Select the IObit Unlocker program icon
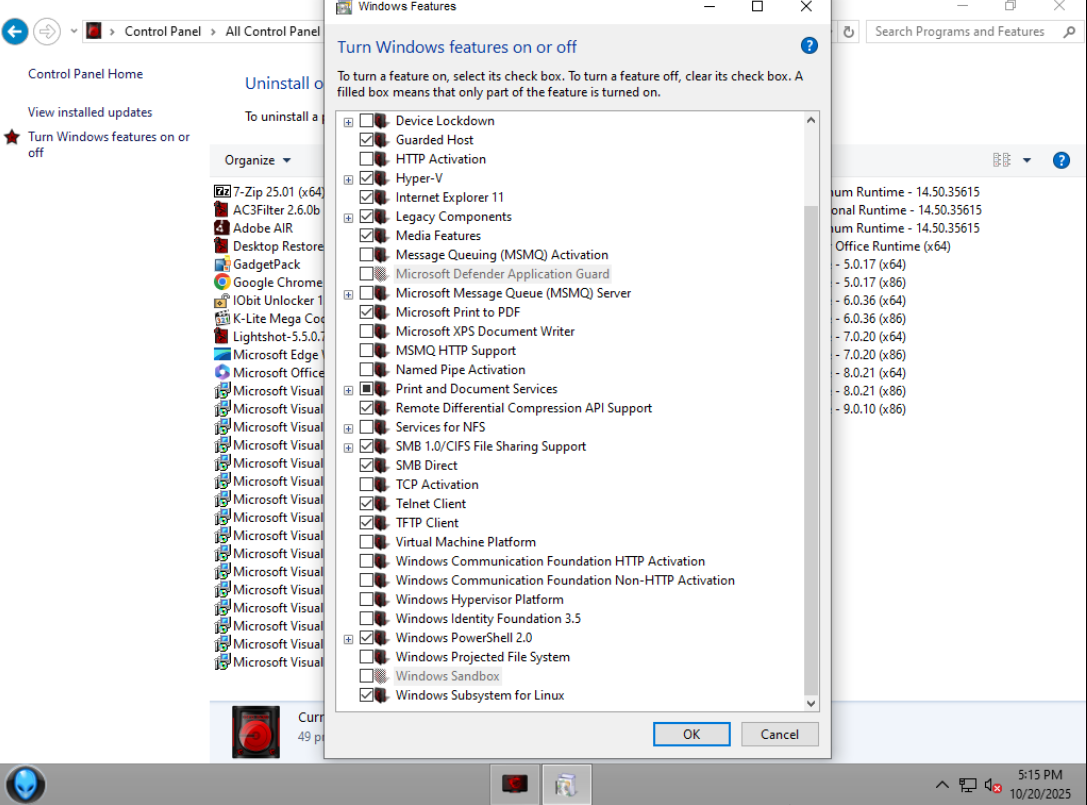The height and width of the screenshot is (805, 1087). point(222,300)
